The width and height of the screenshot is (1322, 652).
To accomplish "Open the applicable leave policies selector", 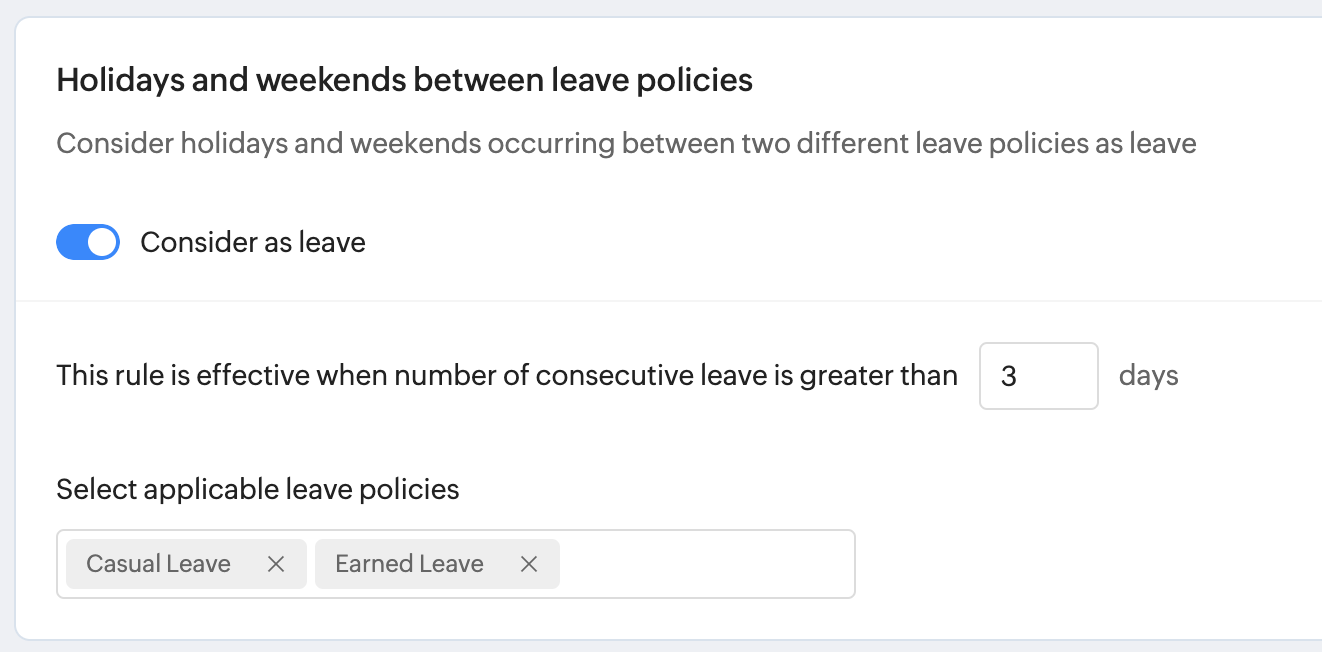I will coord(705,564).
